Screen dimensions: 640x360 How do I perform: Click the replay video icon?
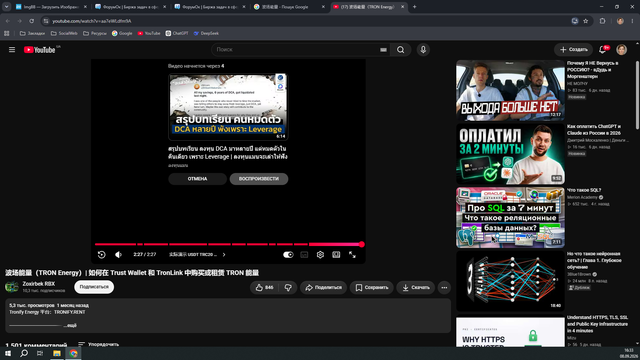102,255
